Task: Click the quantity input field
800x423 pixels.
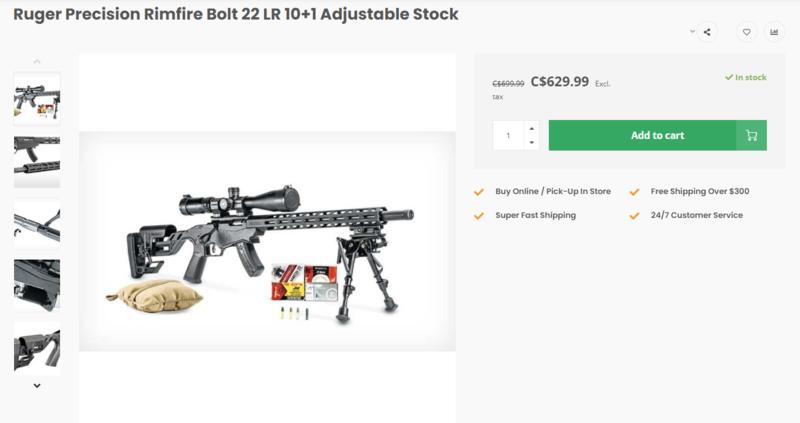Action: click(508, 135)
